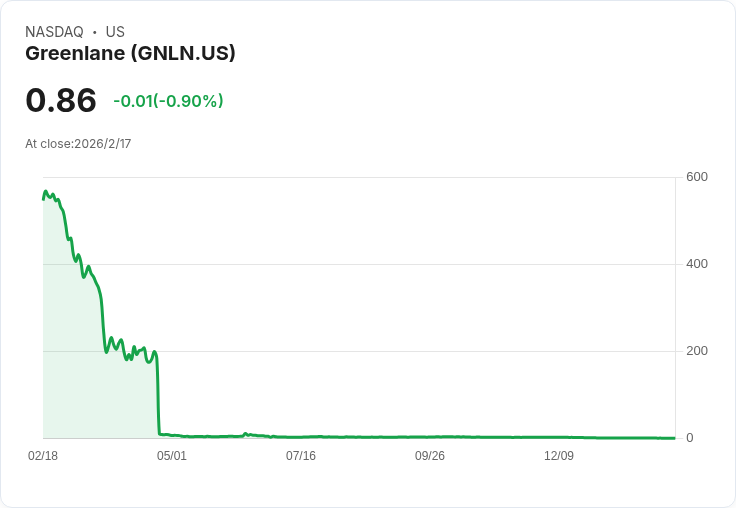This screenshot has width=736, height=508.
Task: Click the US market label
Action: pyautogui.click(x=115, y=32)
